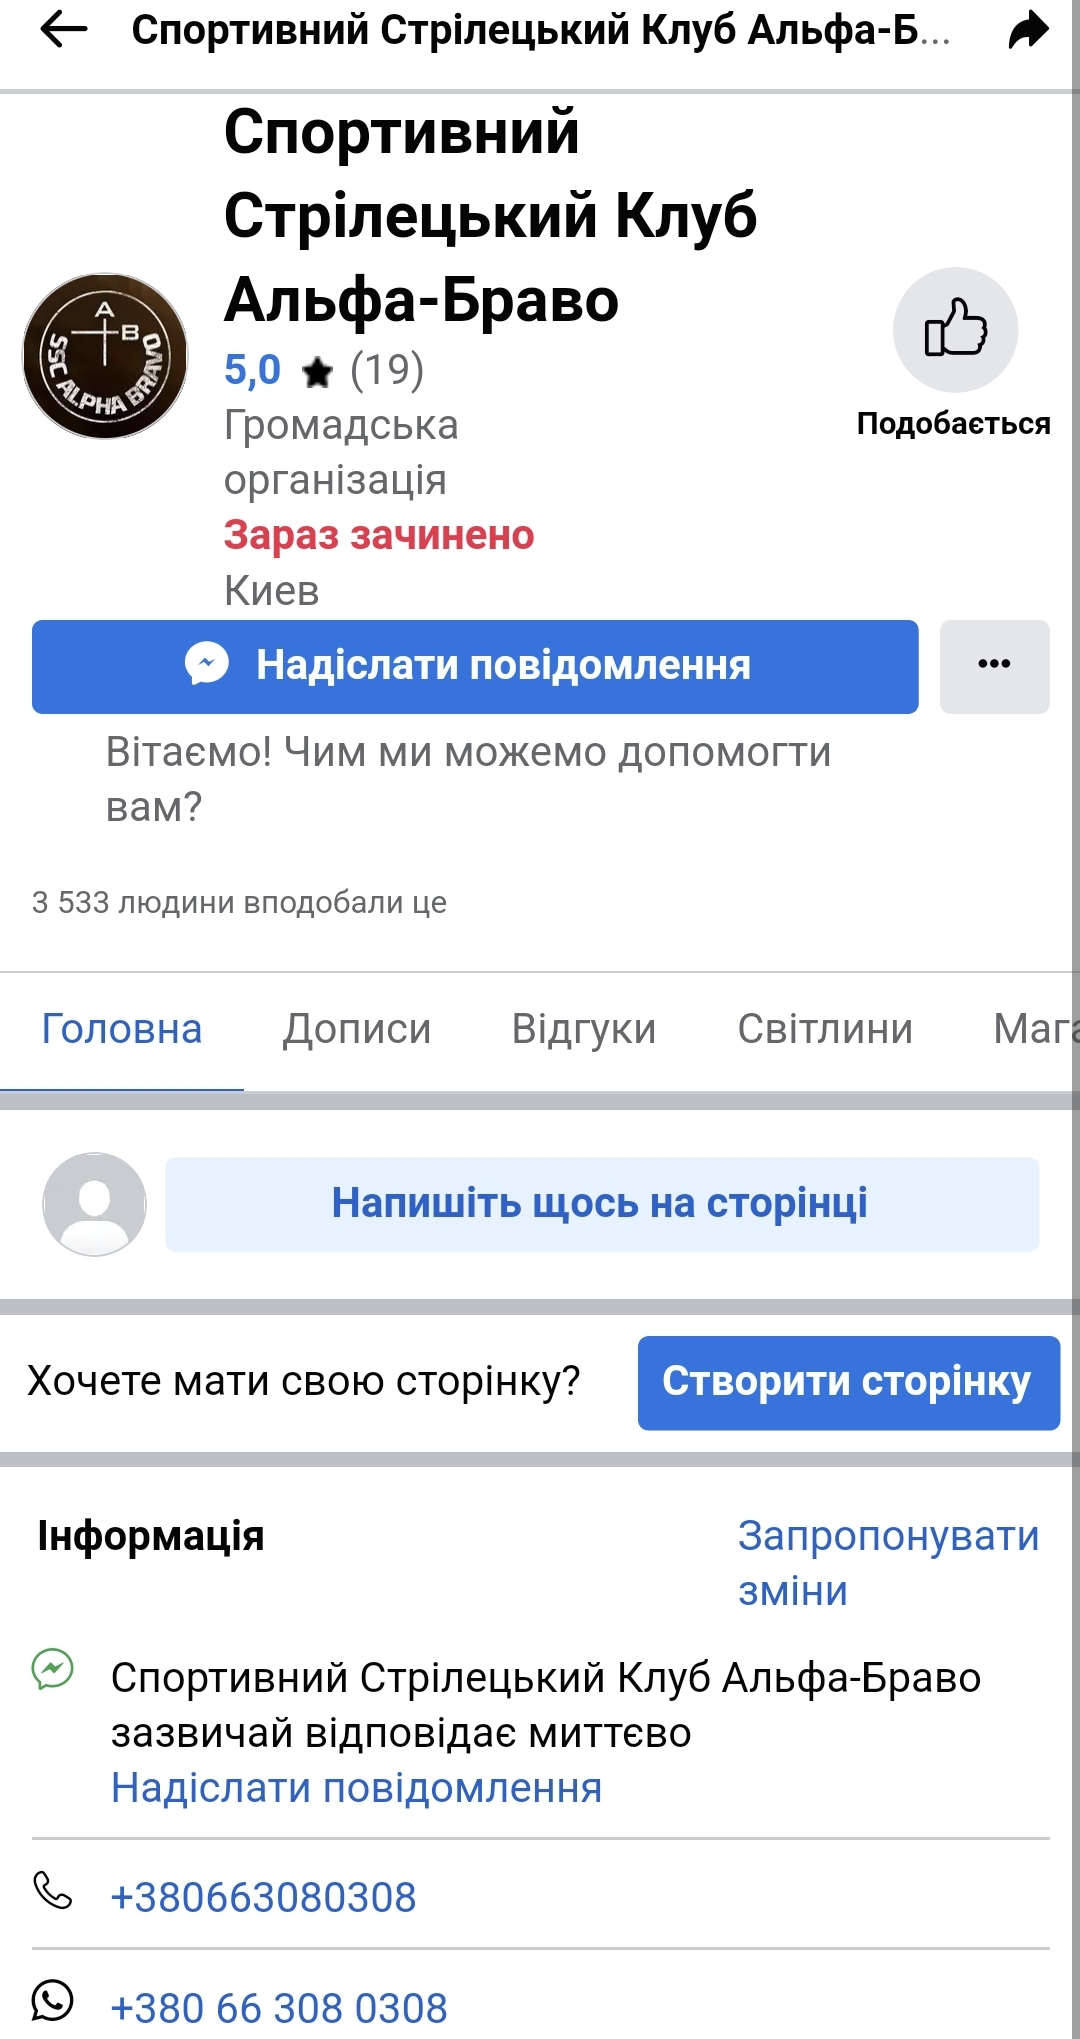Click Надіслати повідомлення link under Інформація
Image resolution: width=1080 pixels, height=2039 pixels.
[x=356, y=1787]
